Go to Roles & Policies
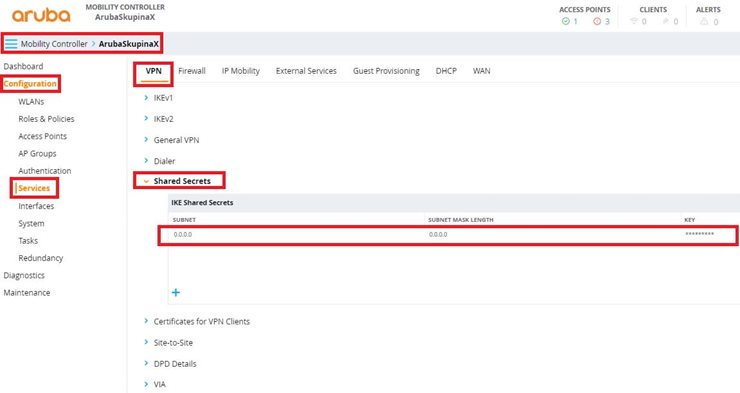 pos(46,119)
